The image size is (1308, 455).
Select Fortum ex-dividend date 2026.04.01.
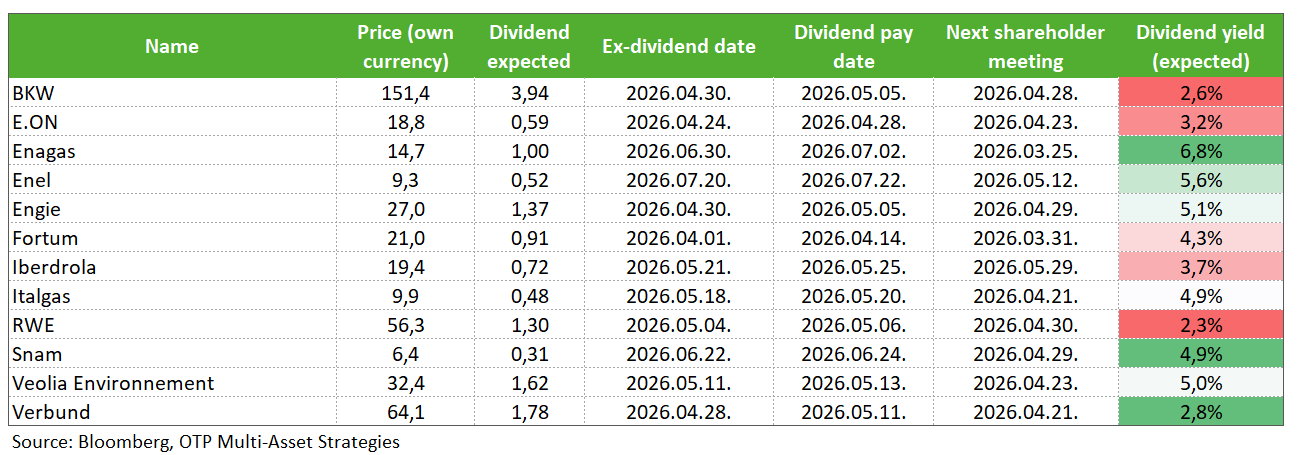[679, 238]
